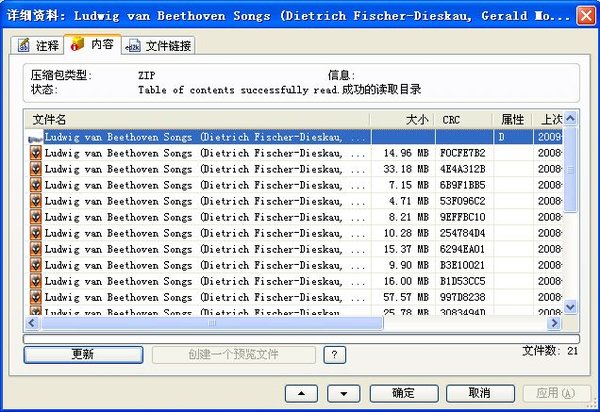The image size is (600, 412).
Task: Select the highlighted folder row with attribute D
Action: pos(294,137)
